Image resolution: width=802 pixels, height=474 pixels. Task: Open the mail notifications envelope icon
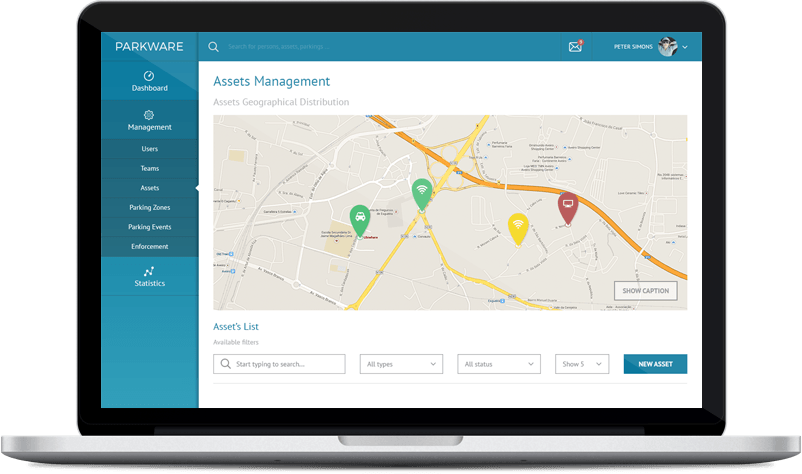click(x=575, y=47)
